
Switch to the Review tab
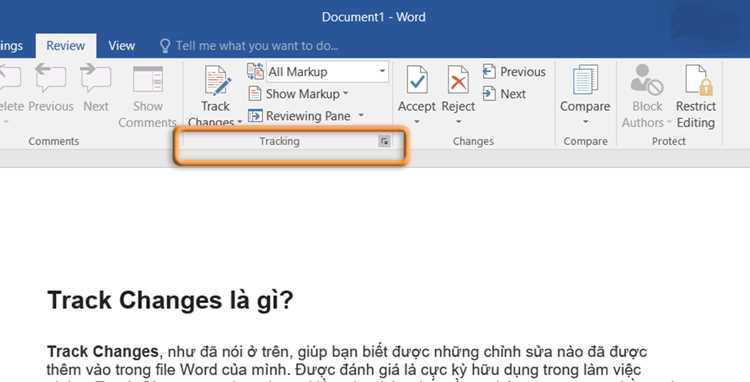[66, 46]
